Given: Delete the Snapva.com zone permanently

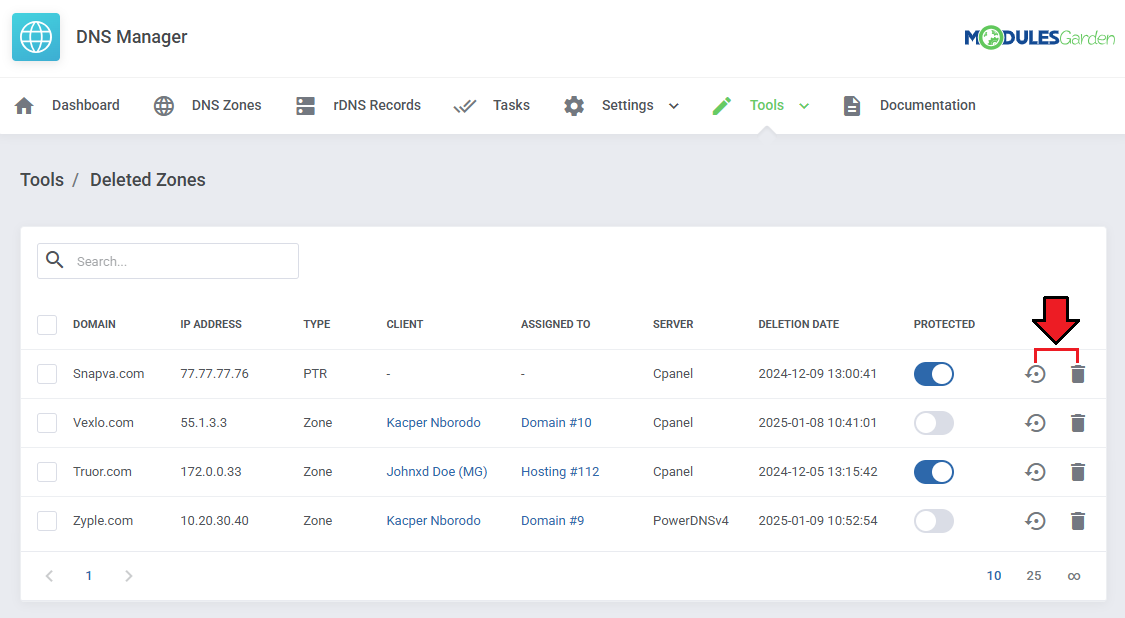Looking at the screenshot, I should (1078, 374).
